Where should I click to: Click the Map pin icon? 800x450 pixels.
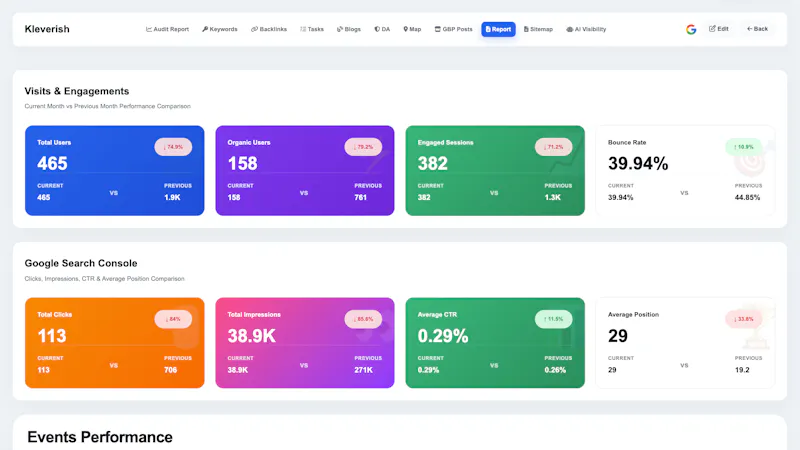pyautogui.click(x=406, y=29)
